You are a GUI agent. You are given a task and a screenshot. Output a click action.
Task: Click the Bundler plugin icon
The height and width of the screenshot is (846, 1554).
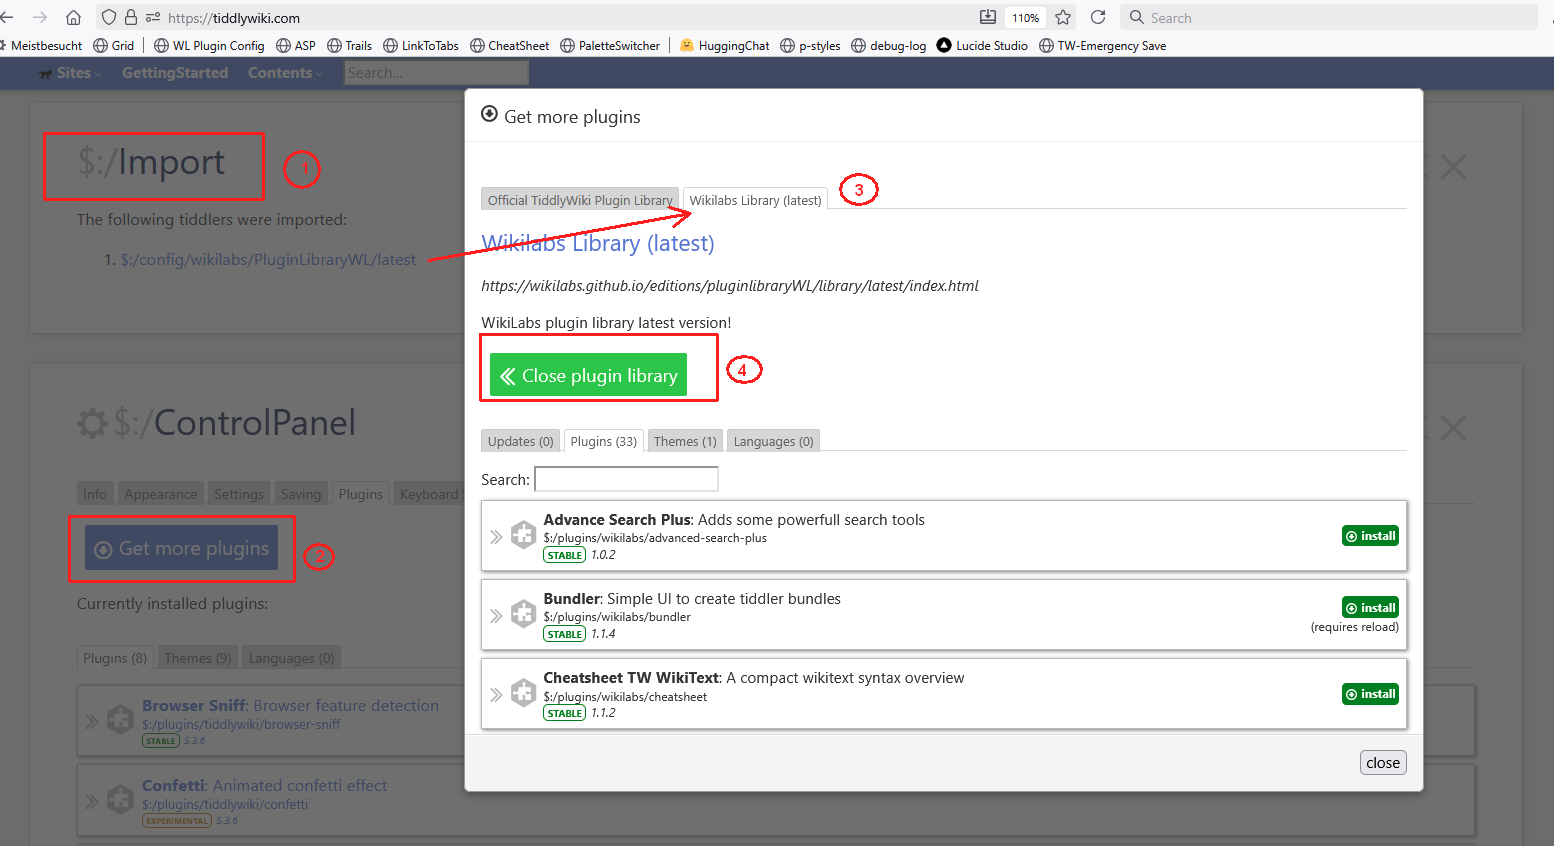pyautogui.click(x=523, y=614)
